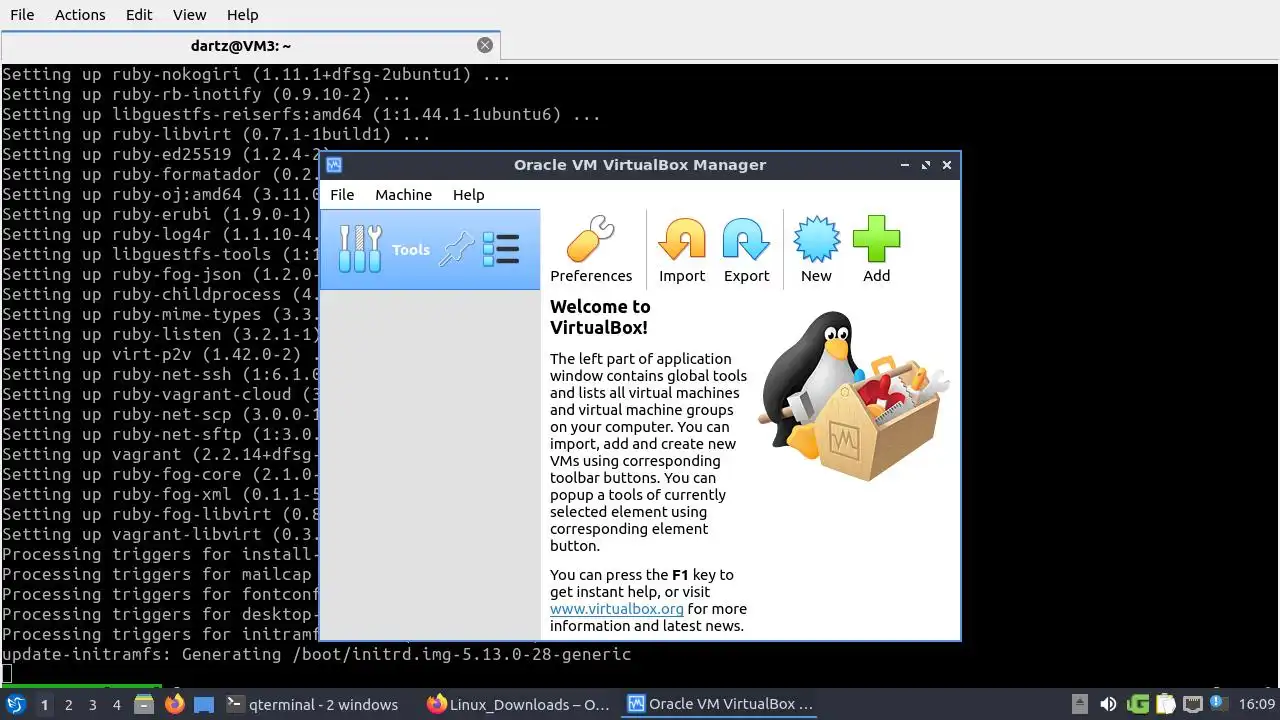Close the VirtualBox Manager window
The width and height of the screenshot is (1280, 720).
(947, 165)
